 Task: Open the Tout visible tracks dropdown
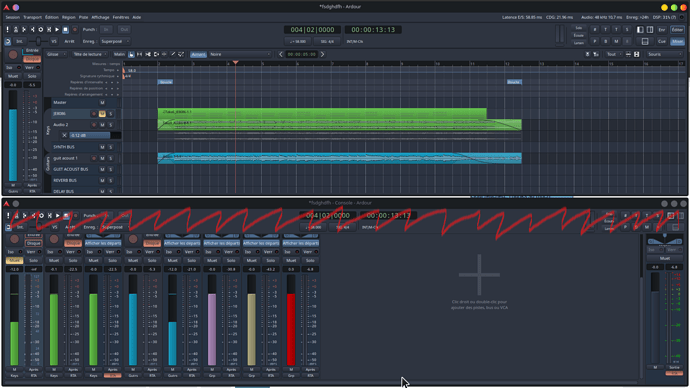[x=613, y=54]
